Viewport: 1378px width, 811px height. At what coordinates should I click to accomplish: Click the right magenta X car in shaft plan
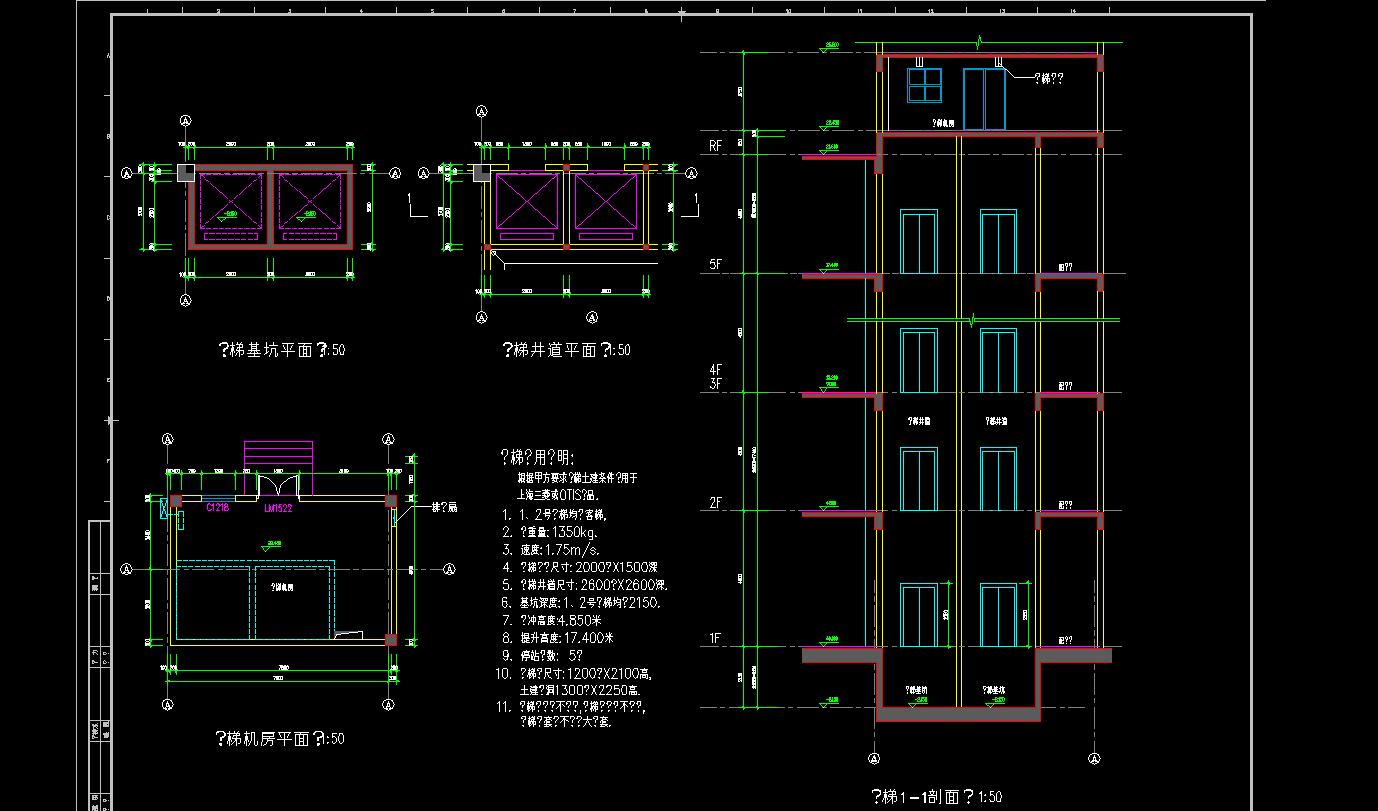(605, 202)
